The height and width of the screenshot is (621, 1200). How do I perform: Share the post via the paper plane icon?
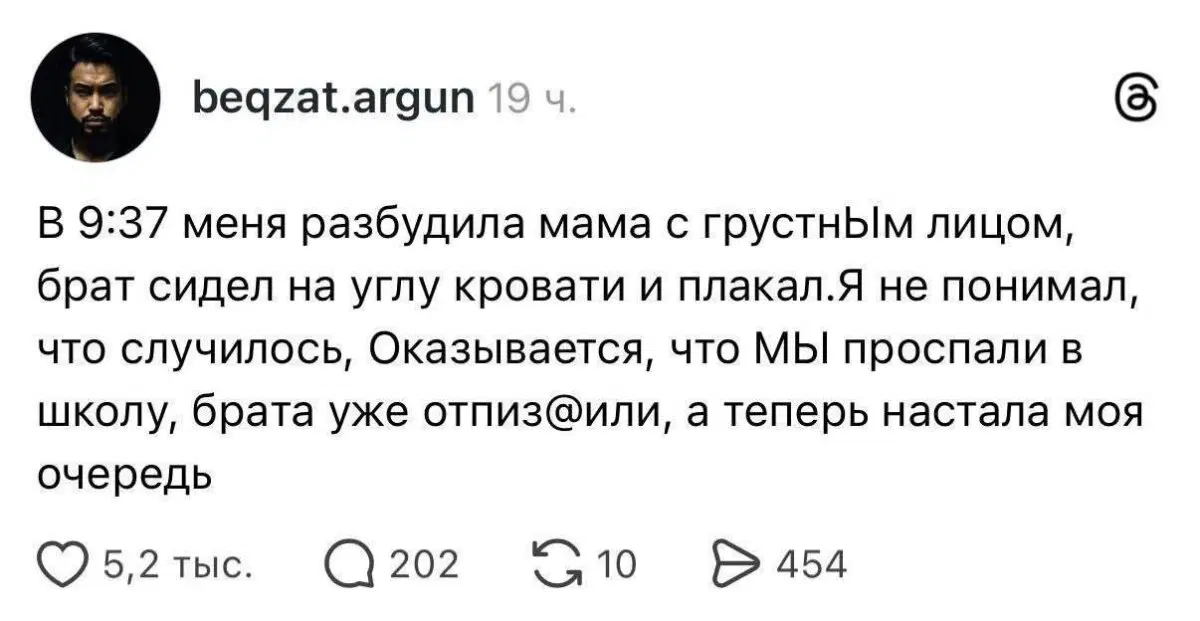click(737, 564)
